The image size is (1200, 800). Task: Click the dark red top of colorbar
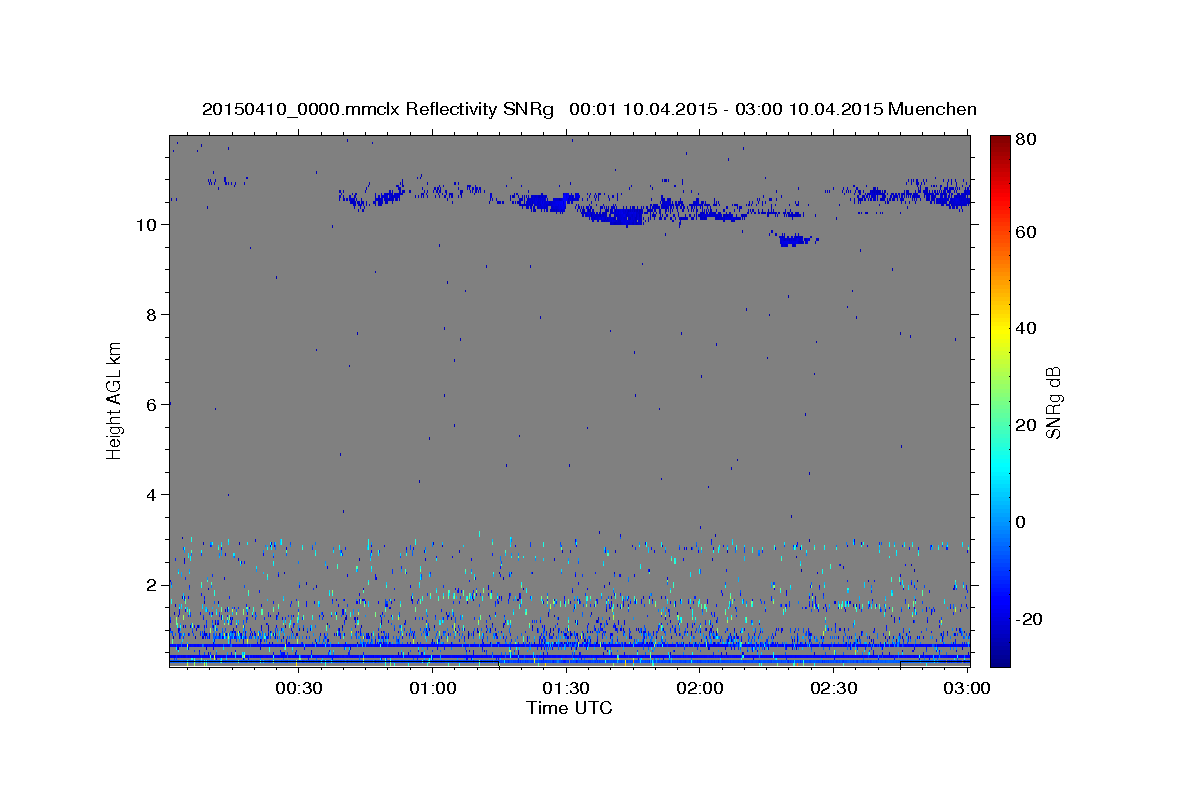point(1000,143)
